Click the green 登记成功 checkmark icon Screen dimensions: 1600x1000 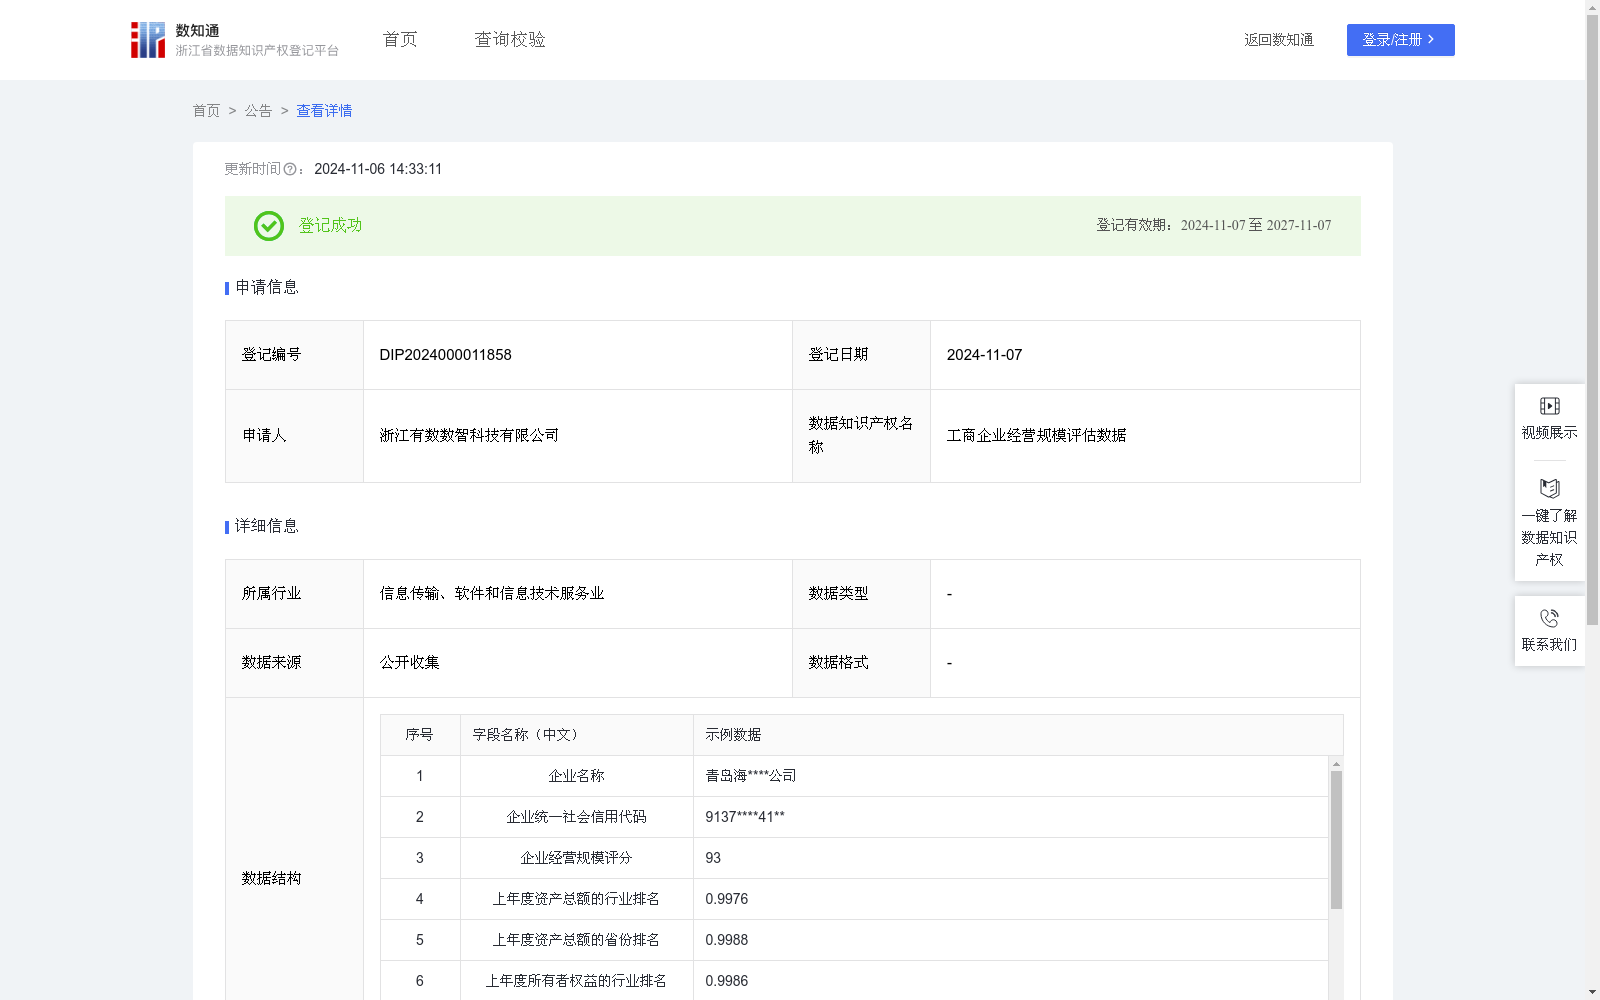pyautogui.click(x=267, y=226)
